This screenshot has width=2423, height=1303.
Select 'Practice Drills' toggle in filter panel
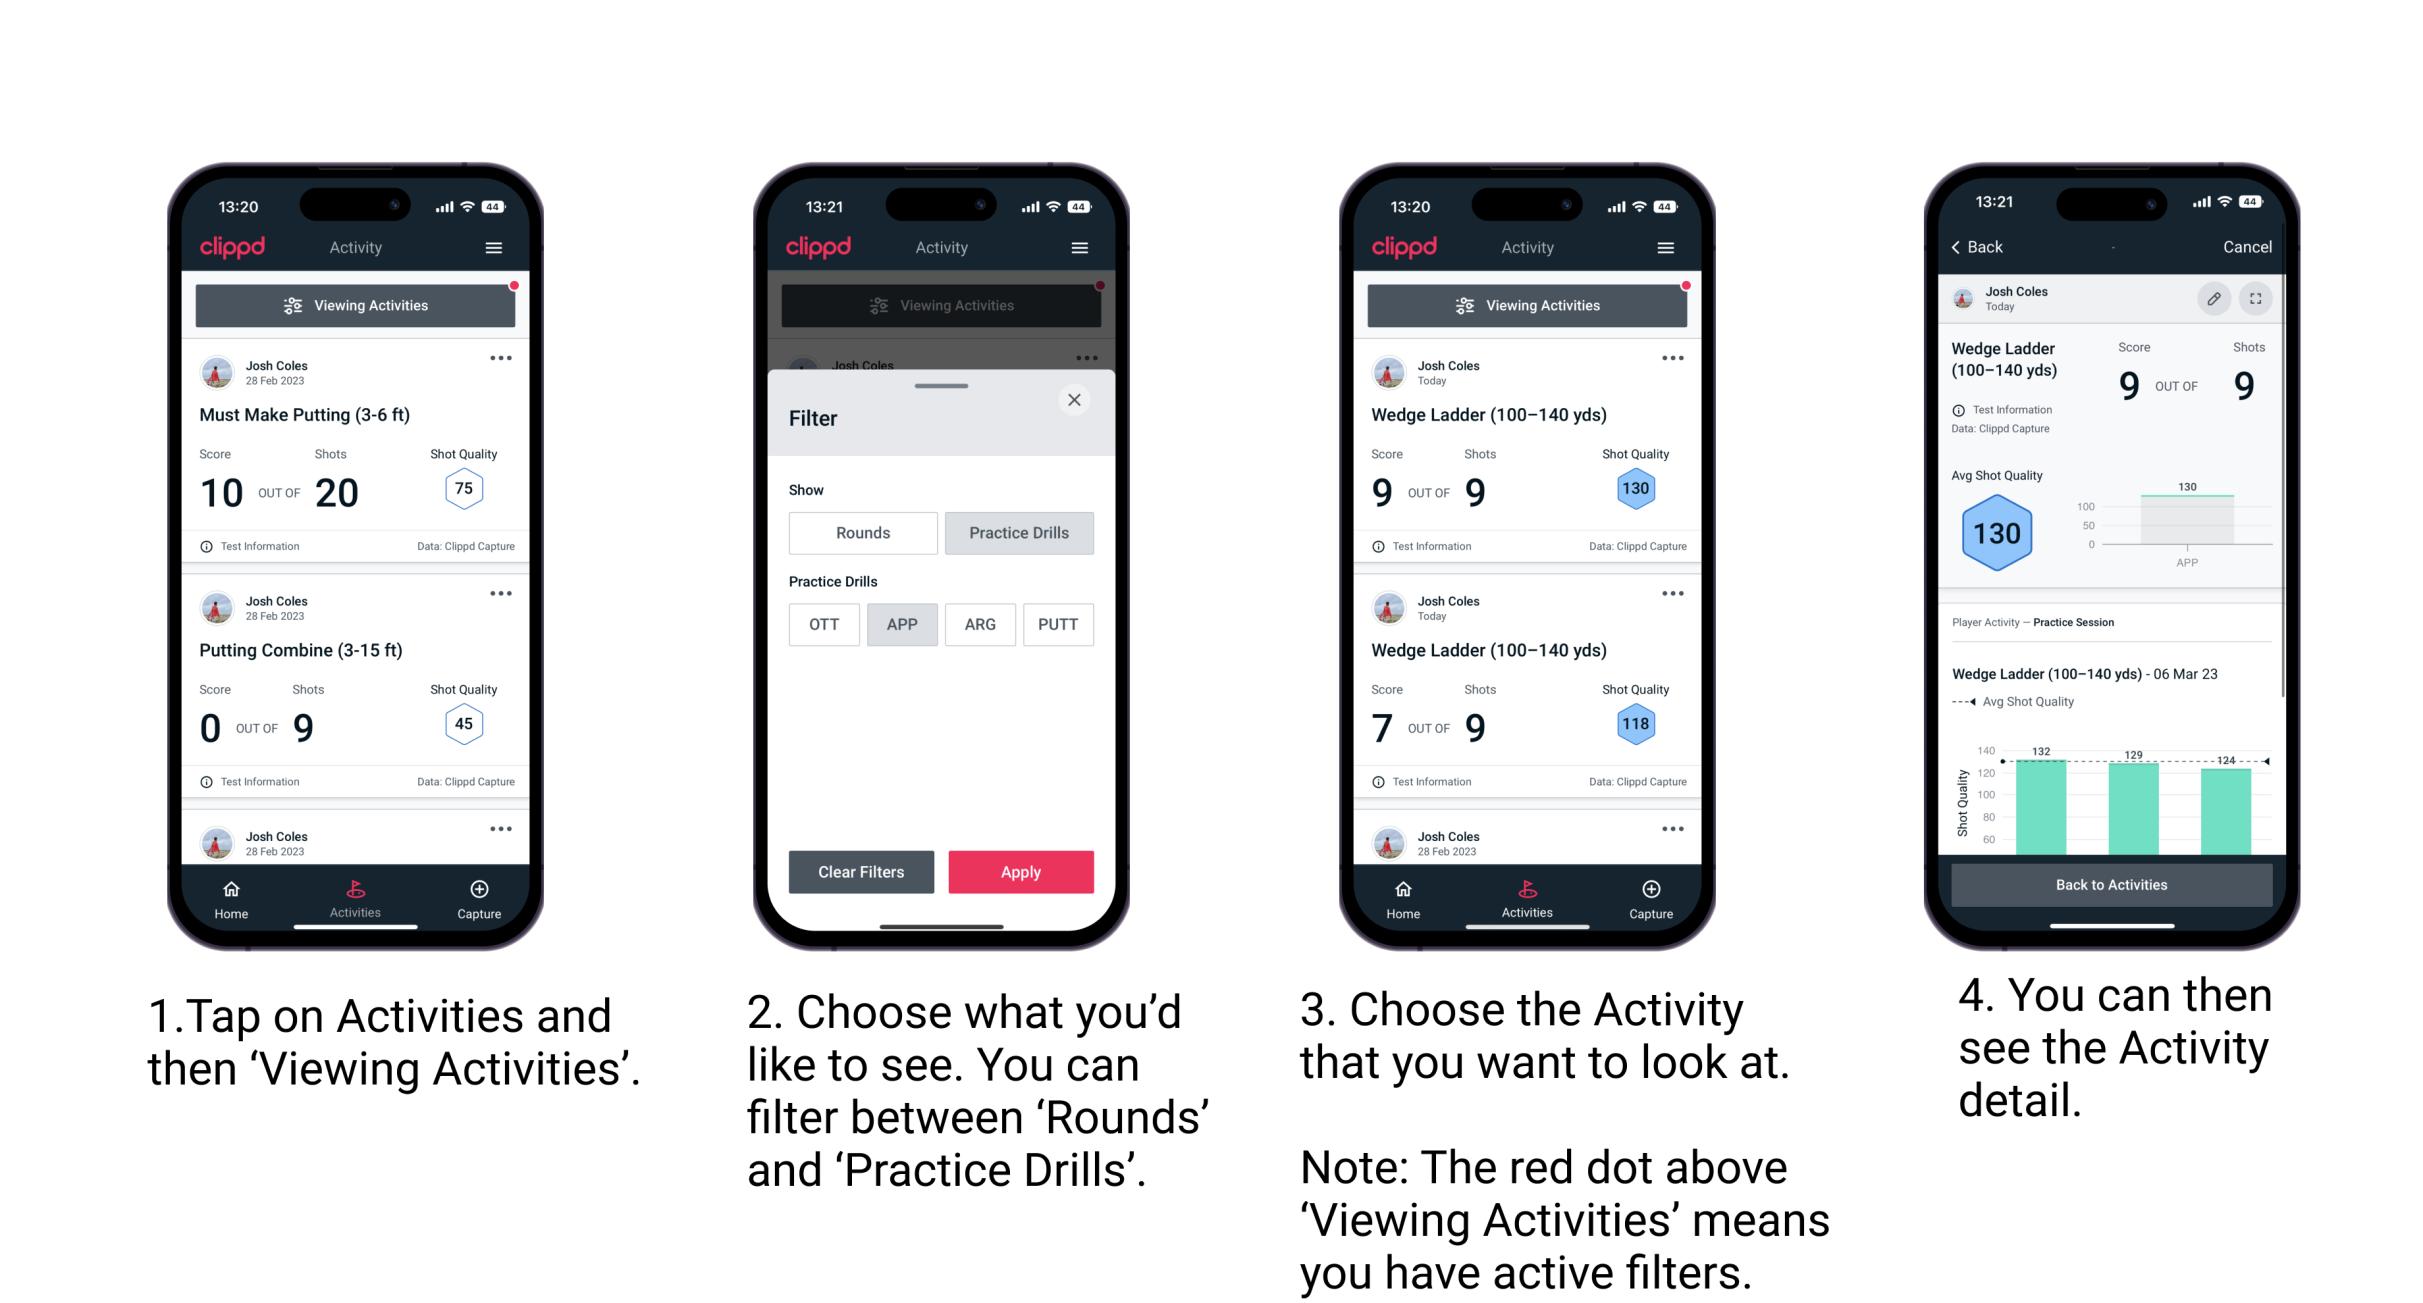coord(1019,533)
